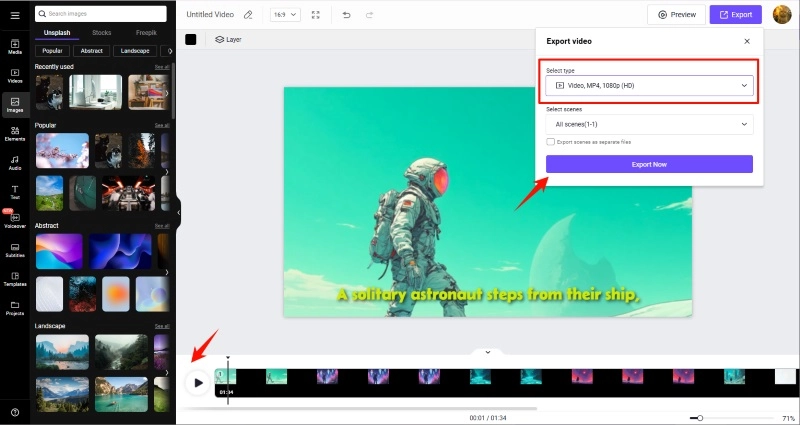Open the hamburger main menu
Viewport: 800px width, 425px height.
coord(15,15)
